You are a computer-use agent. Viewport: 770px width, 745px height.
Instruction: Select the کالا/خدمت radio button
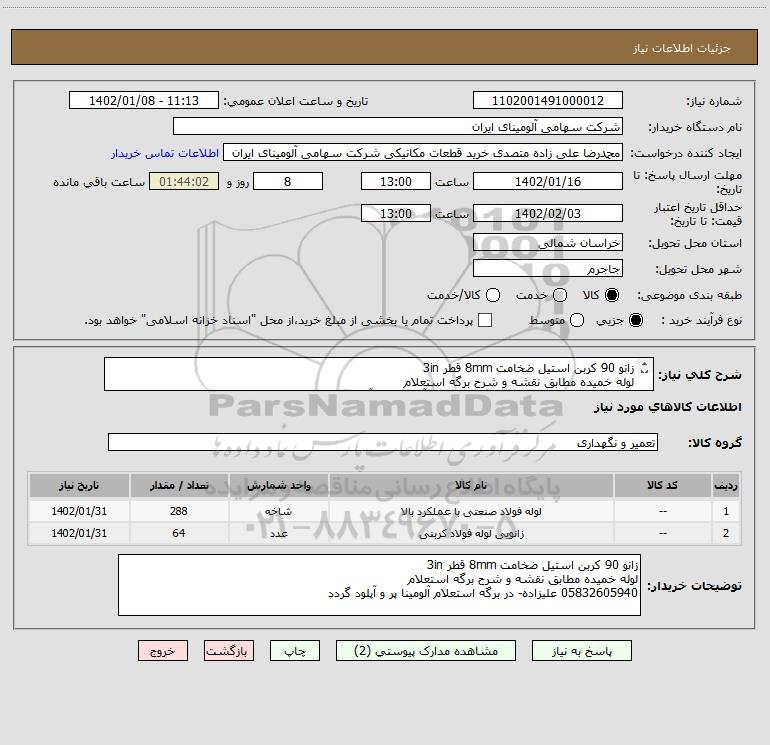(x=493, y=295)
